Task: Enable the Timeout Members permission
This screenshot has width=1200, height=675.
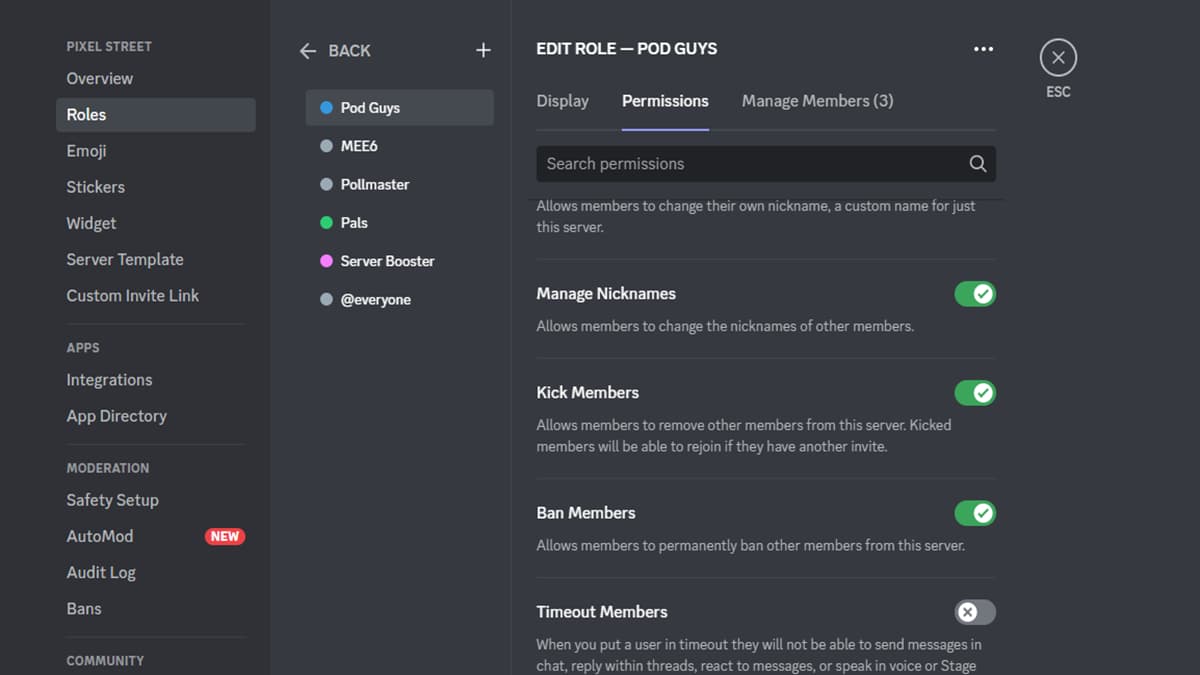Action: pyautogui.click(x=975, y=612)
